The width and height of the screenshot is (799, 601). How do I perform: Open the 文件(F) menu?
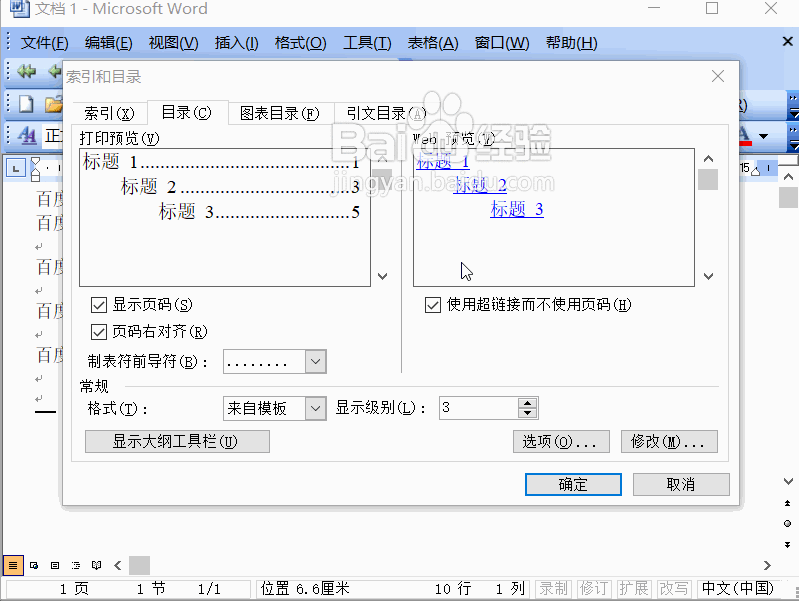tap(44, 42)
